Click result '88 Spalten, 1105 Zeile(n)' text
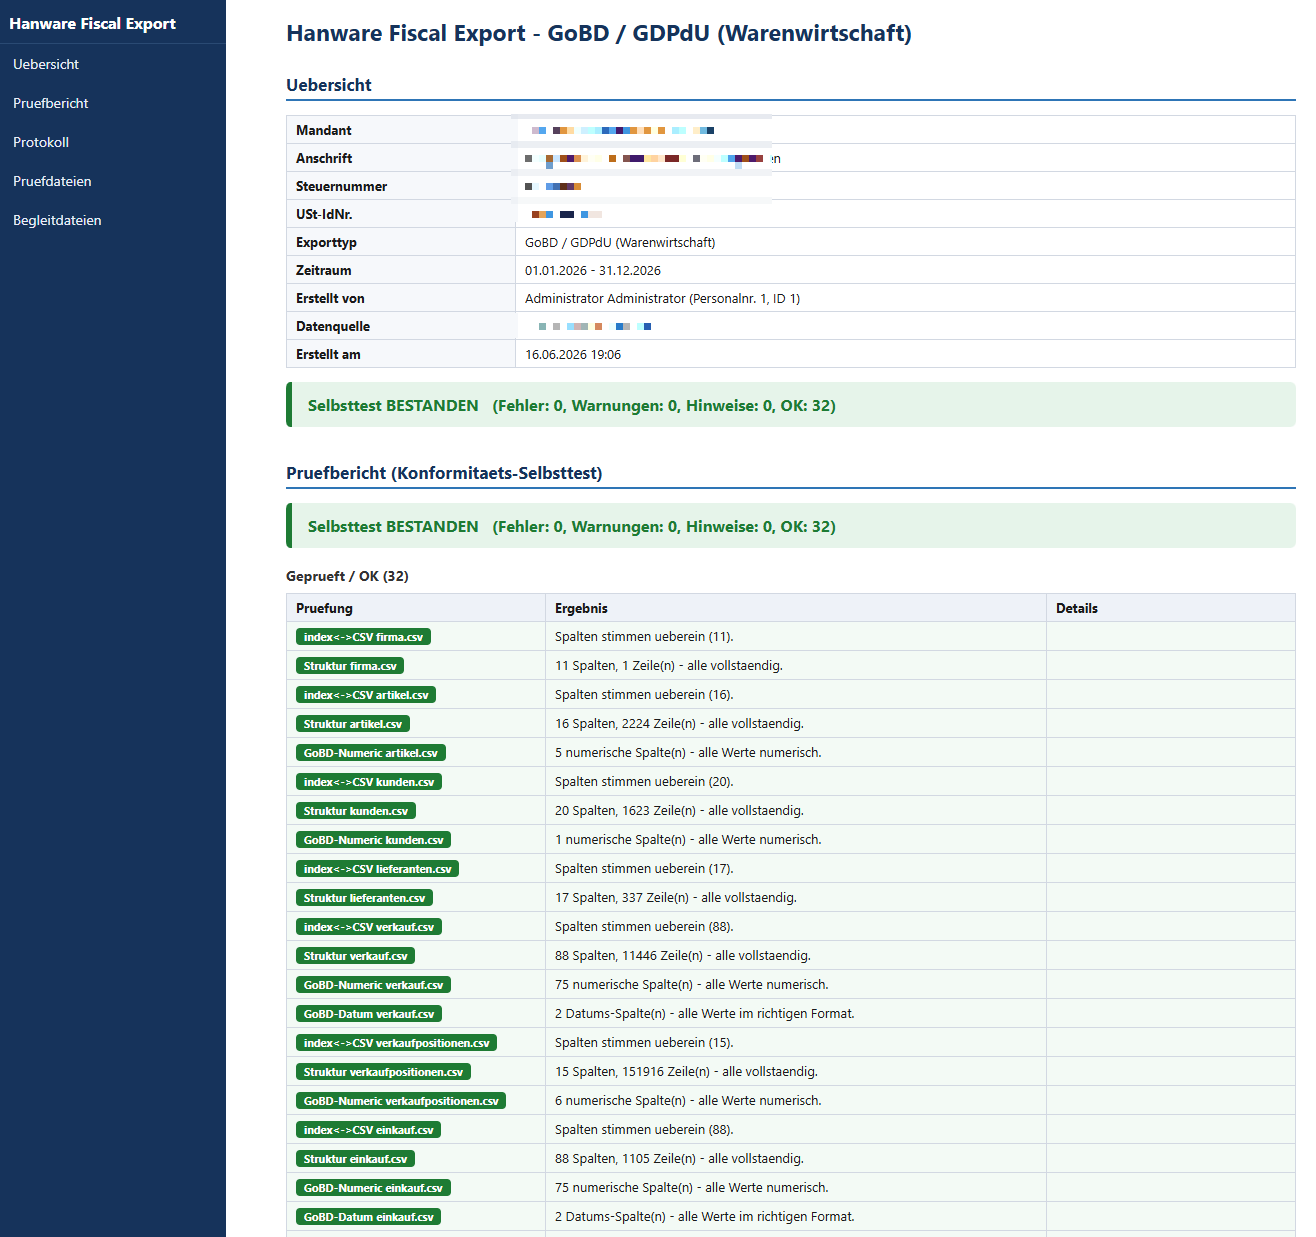This screenshot has height=1237, width=1316. pos(679,1159)
